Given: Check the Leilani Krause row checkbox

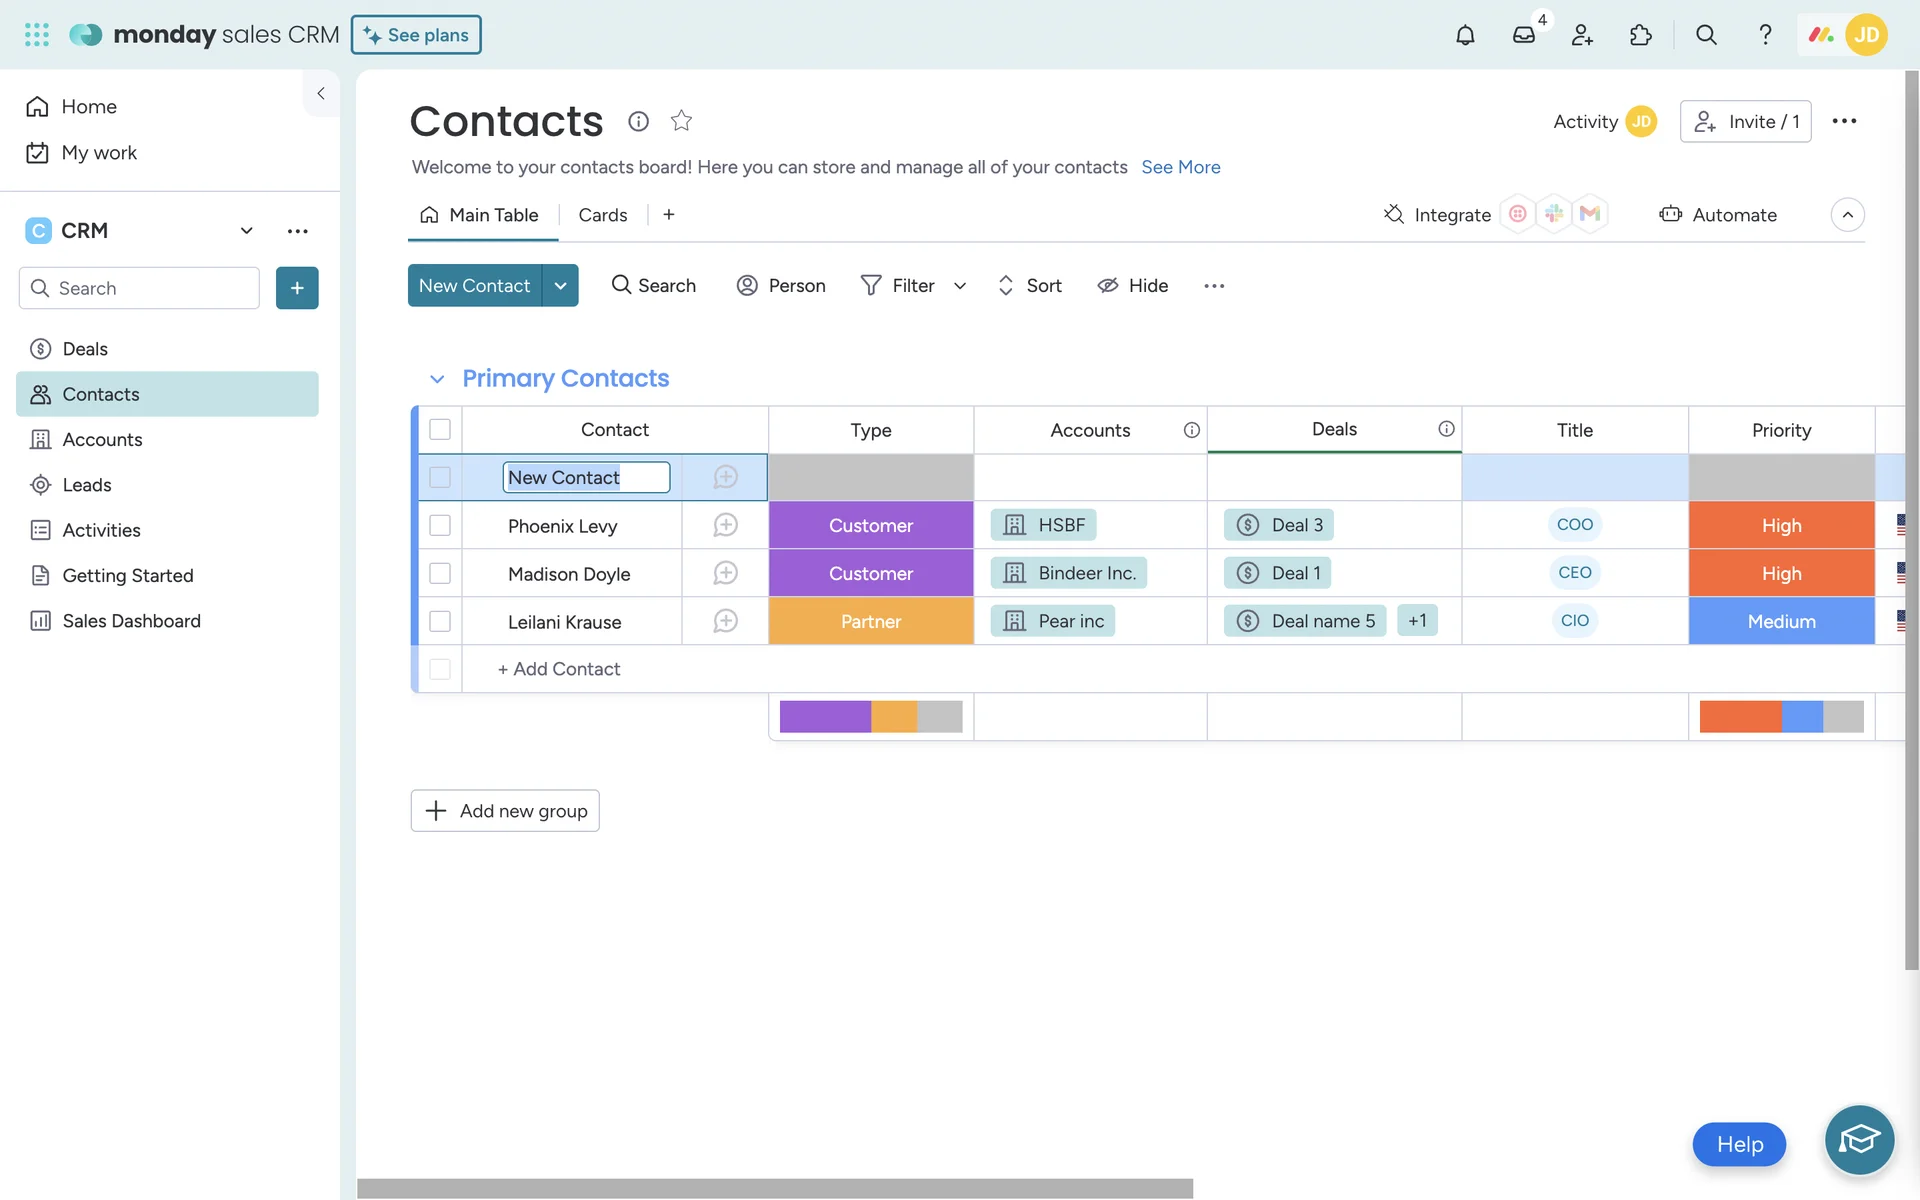Looking at the screenshot, I should [440, 621].
